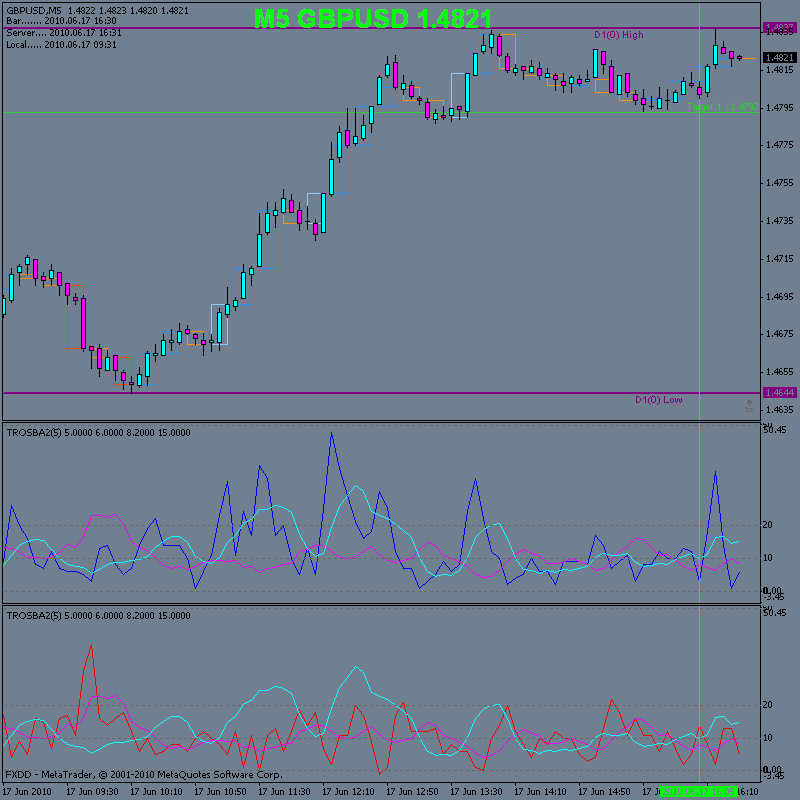Click the 'FXDD - MetaTrader' copyright text
Screen dimensions: 800x800
[x=144, y=775]
